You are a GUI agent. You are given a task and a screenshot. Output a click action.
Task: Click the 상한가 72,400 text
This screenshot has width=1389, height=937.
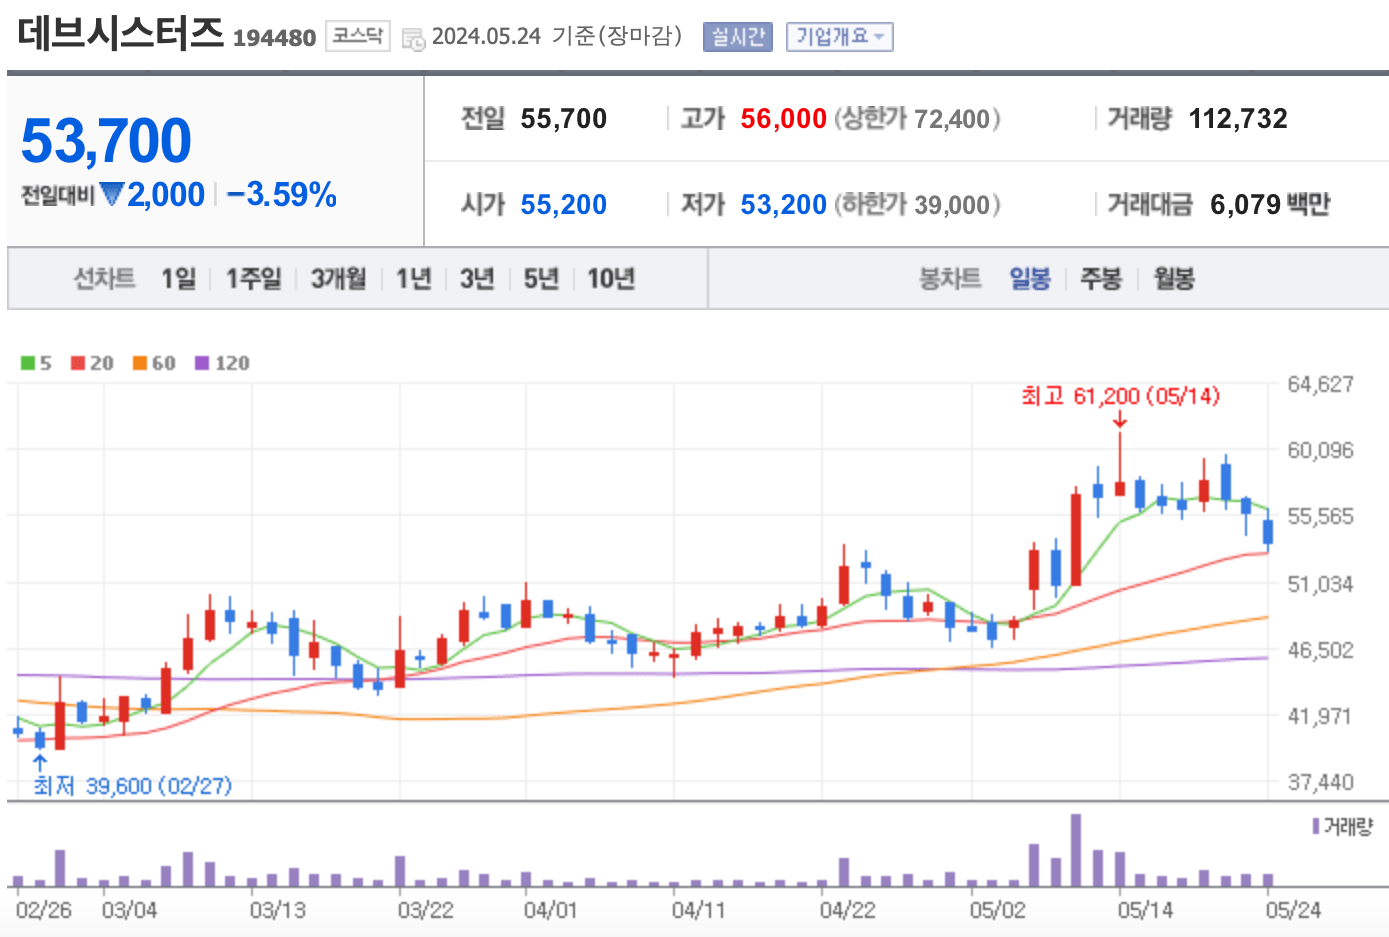[917, 119]
